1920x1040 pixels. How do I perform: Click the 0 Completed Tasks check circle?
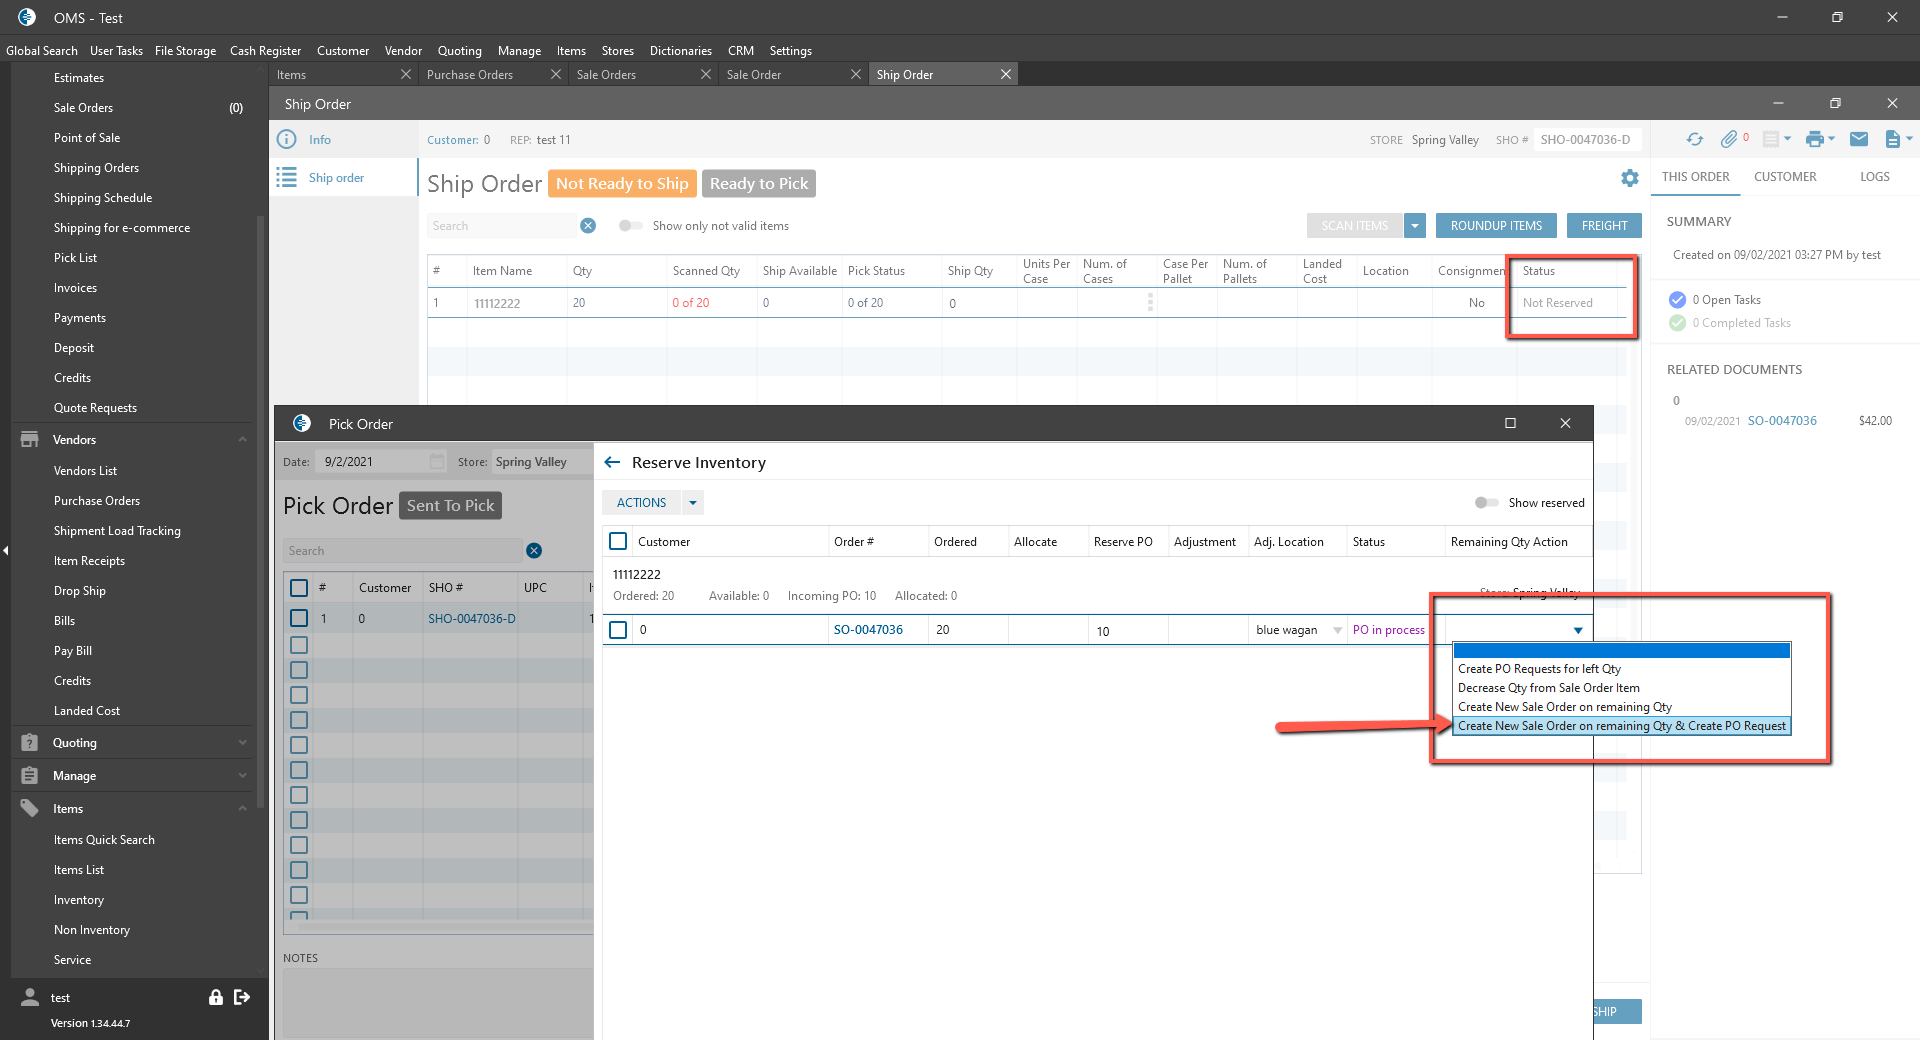[x=1677, y=323]
